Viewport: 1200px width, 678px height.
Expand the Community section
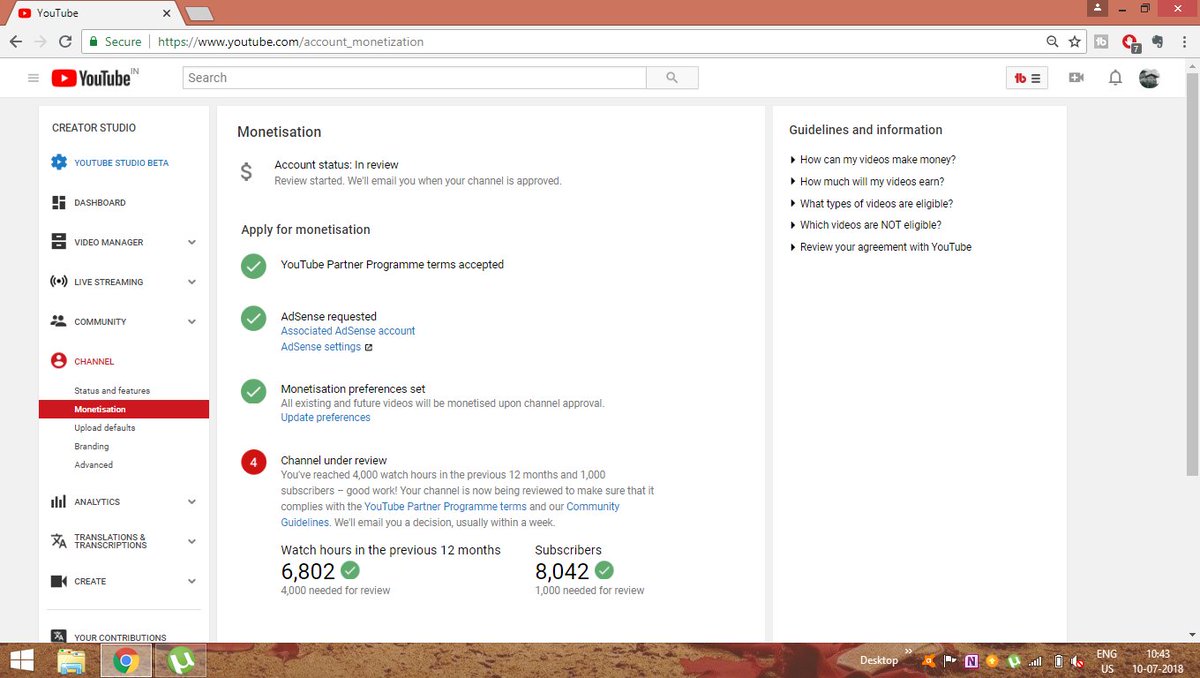pyautogui.click(x=192, y=322)
